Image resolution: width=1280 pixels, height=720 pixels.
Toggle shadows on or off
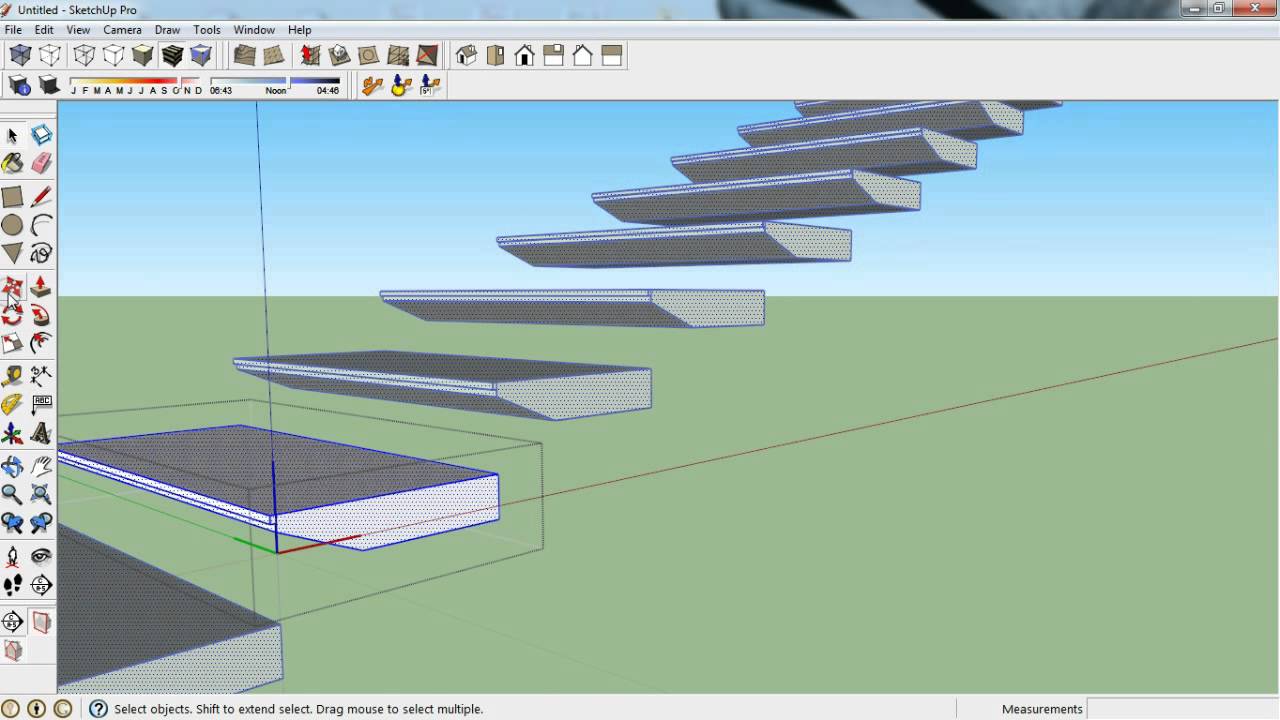click(x=48, y=85)
